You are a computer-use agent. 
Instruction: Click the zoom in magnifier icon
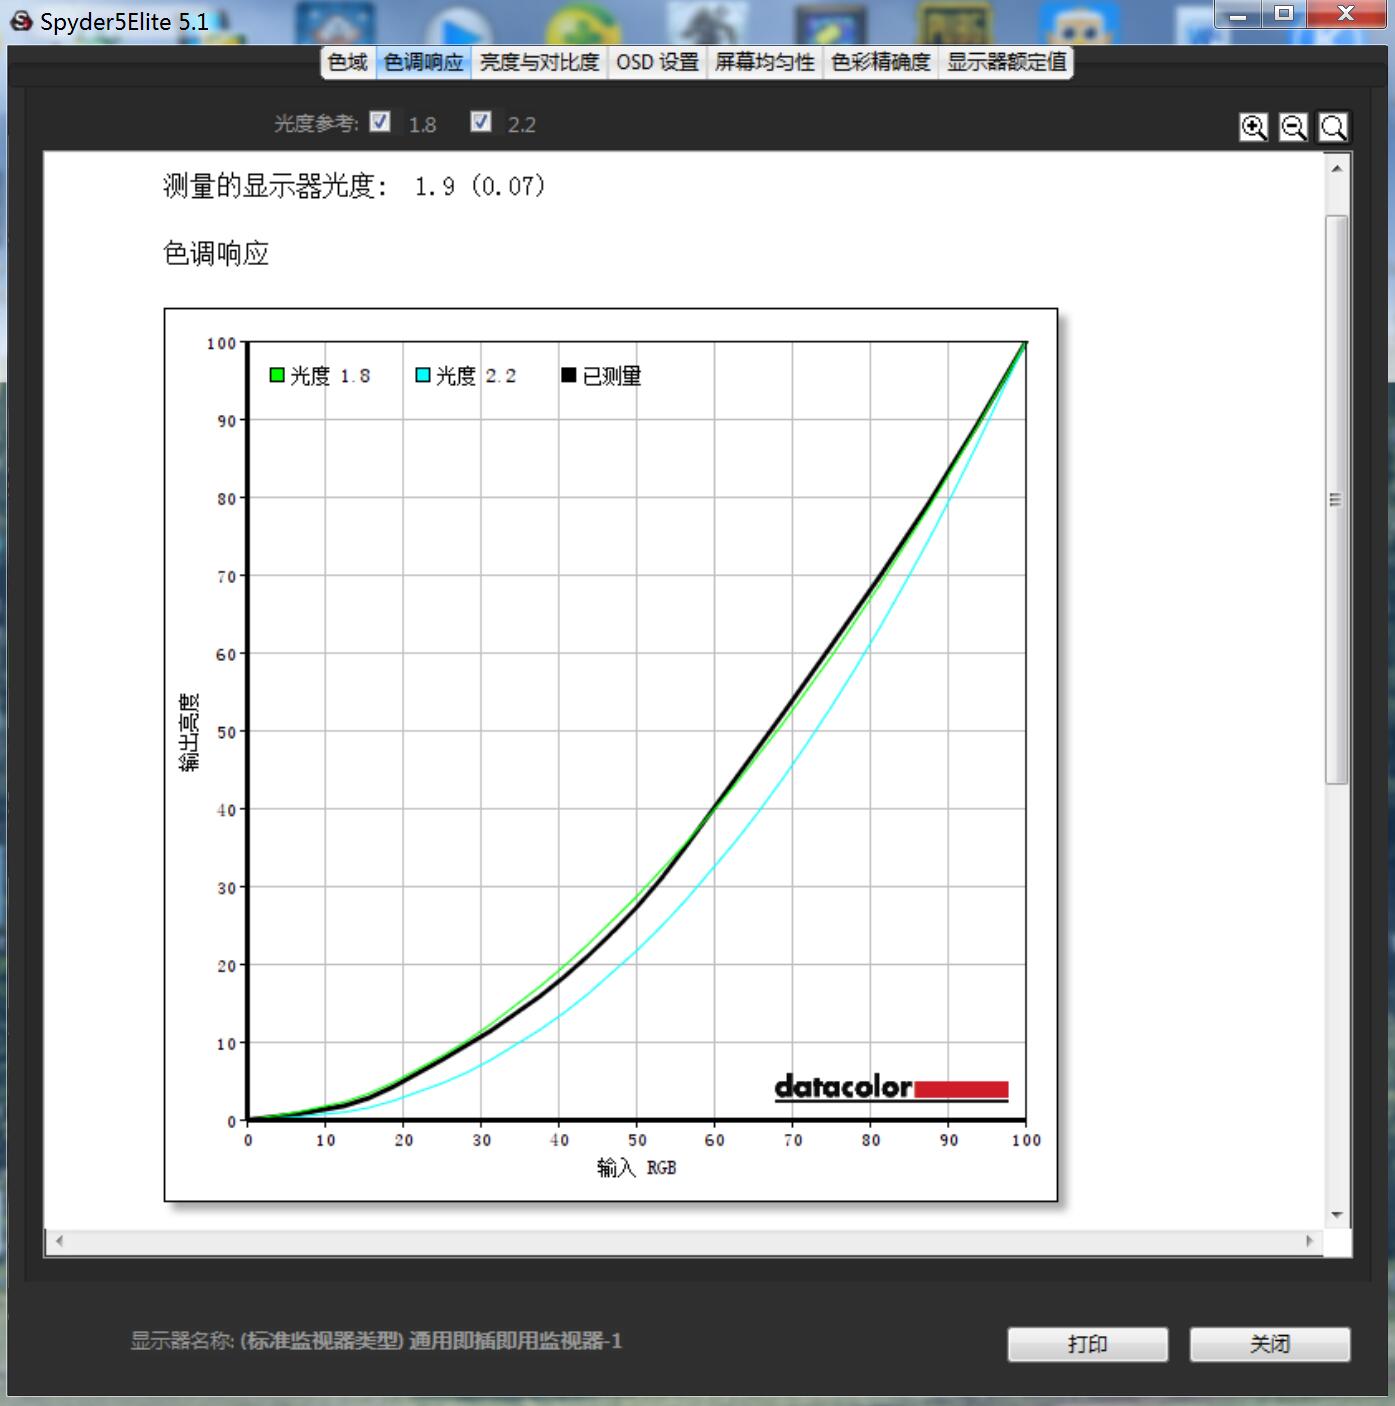[1254, 127]
